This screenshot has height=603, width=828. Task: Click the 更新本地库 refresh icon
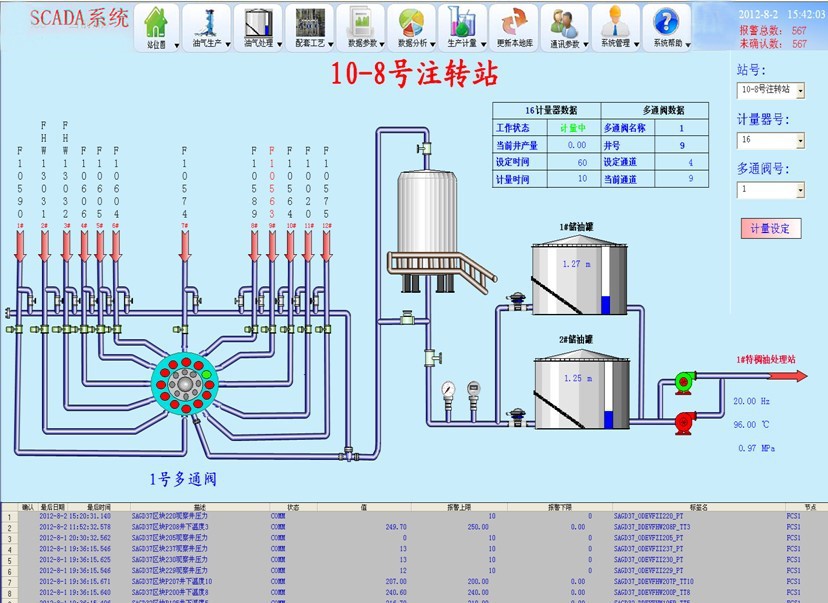tap(513, 24)
